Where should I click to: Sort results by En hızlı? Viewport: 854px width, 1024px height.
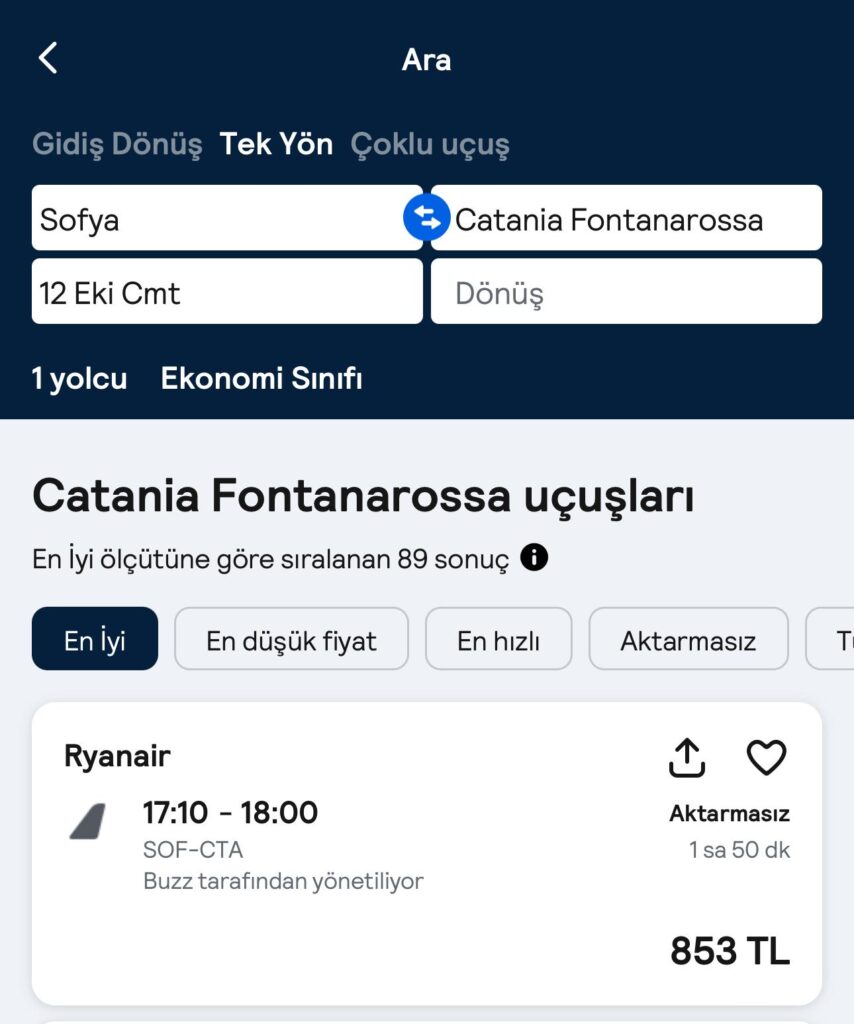[499, 639]
